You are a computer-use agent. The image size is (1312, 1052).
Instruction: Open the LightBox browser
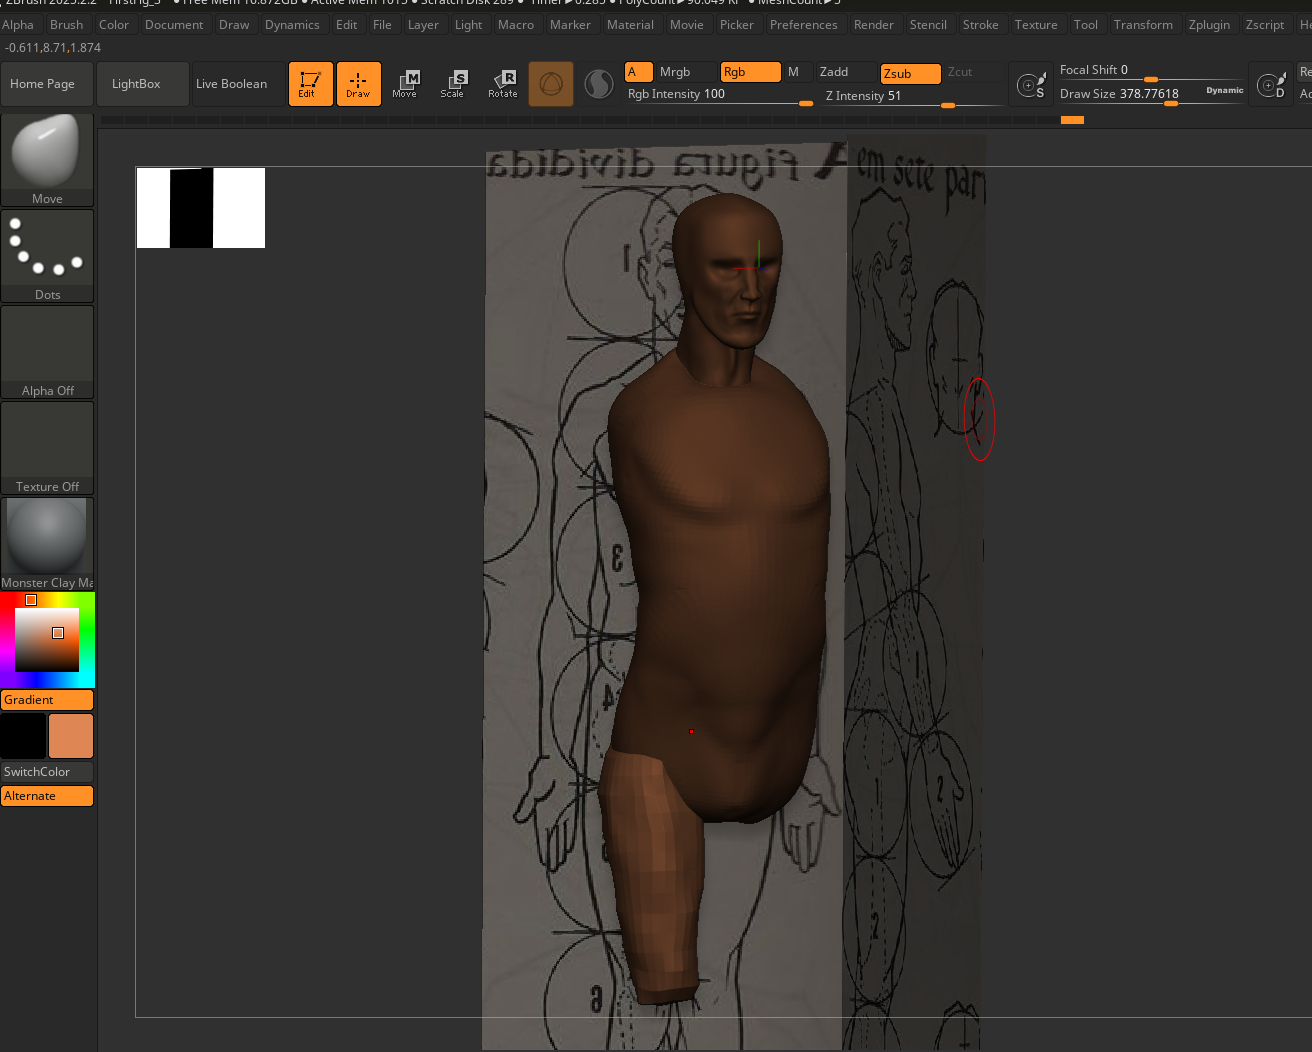[x=143, y=84]
